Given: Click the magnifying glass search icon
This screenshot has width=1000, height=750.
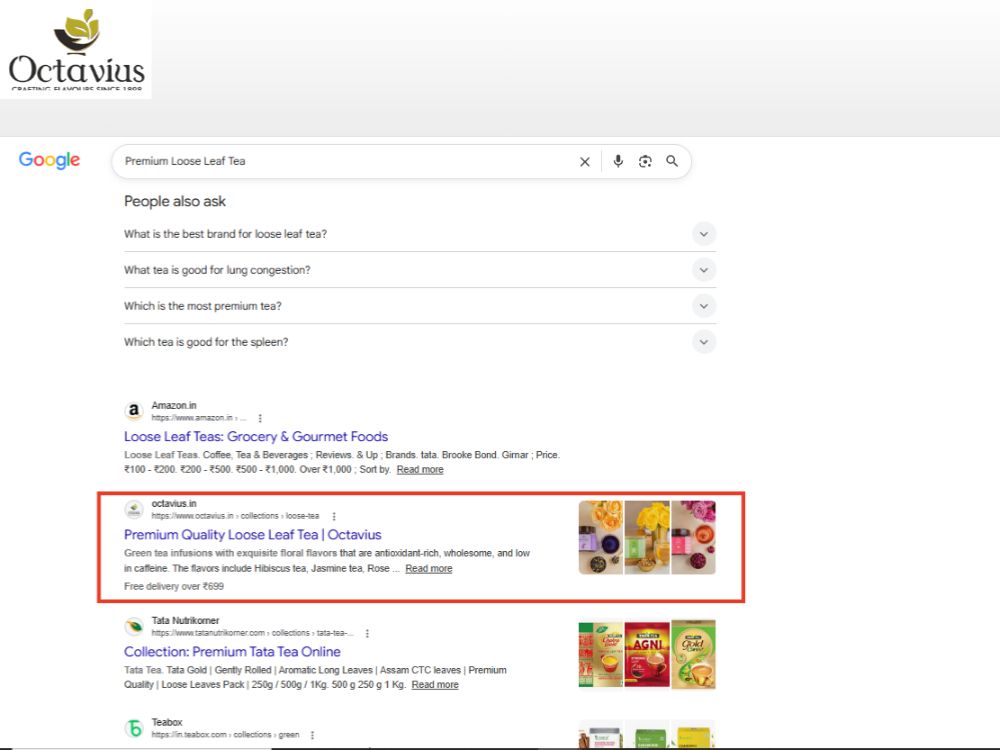Looking at the screenshot, I should (672, 161).
